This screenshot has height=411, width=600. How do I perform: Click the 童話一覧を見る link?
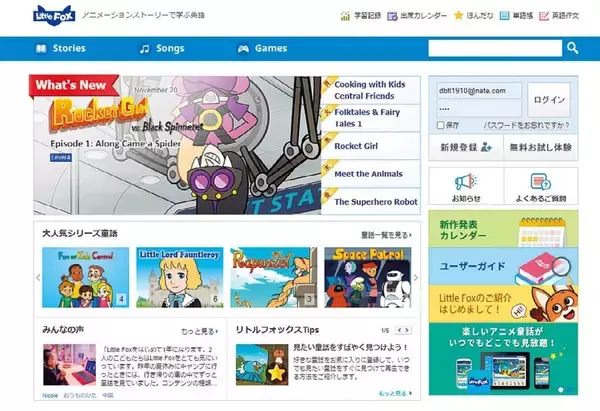[x=386, y=235]
